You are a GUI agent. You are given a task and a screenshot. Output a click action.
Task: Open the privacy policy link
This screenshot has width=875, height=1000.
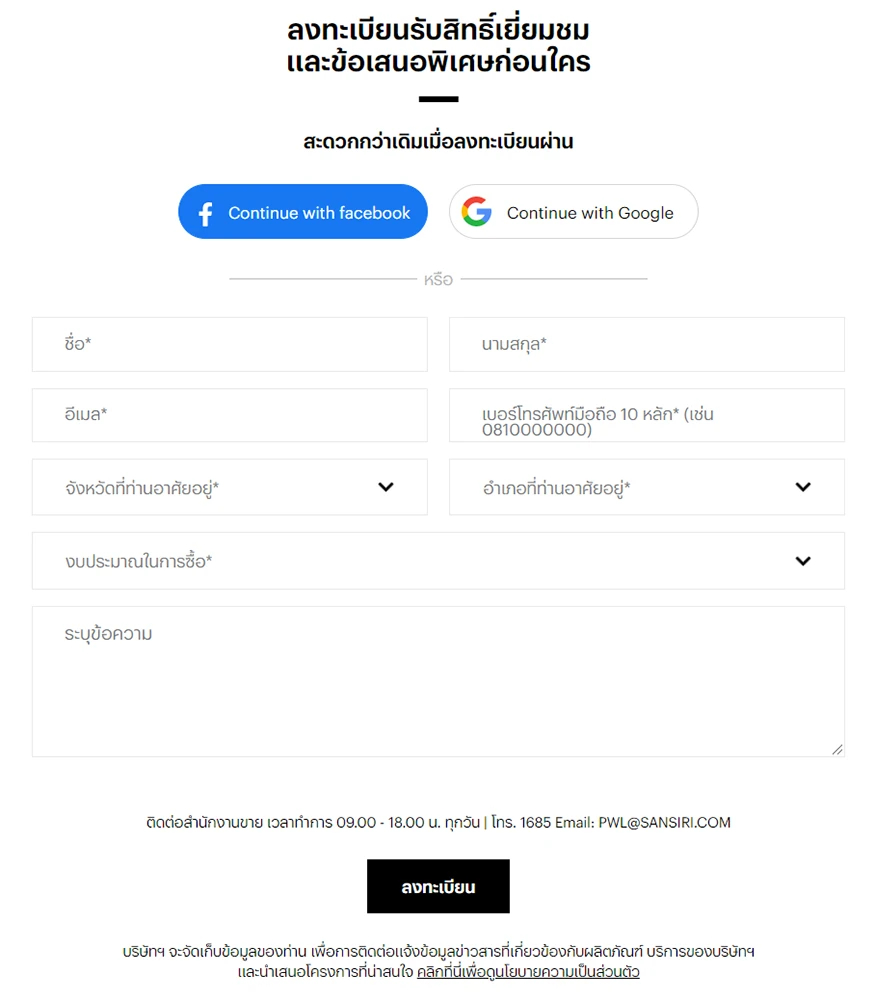pyautogui.click(x=528, y=972)
